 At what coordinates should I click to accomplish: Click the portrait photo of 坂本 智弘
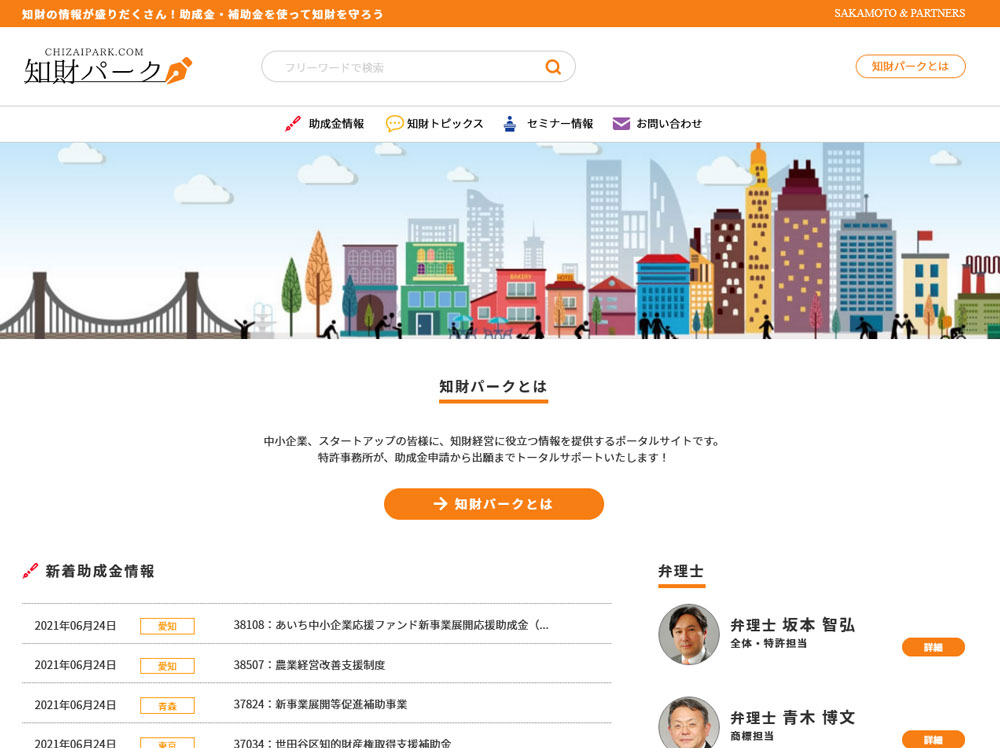tap(689, 634)
